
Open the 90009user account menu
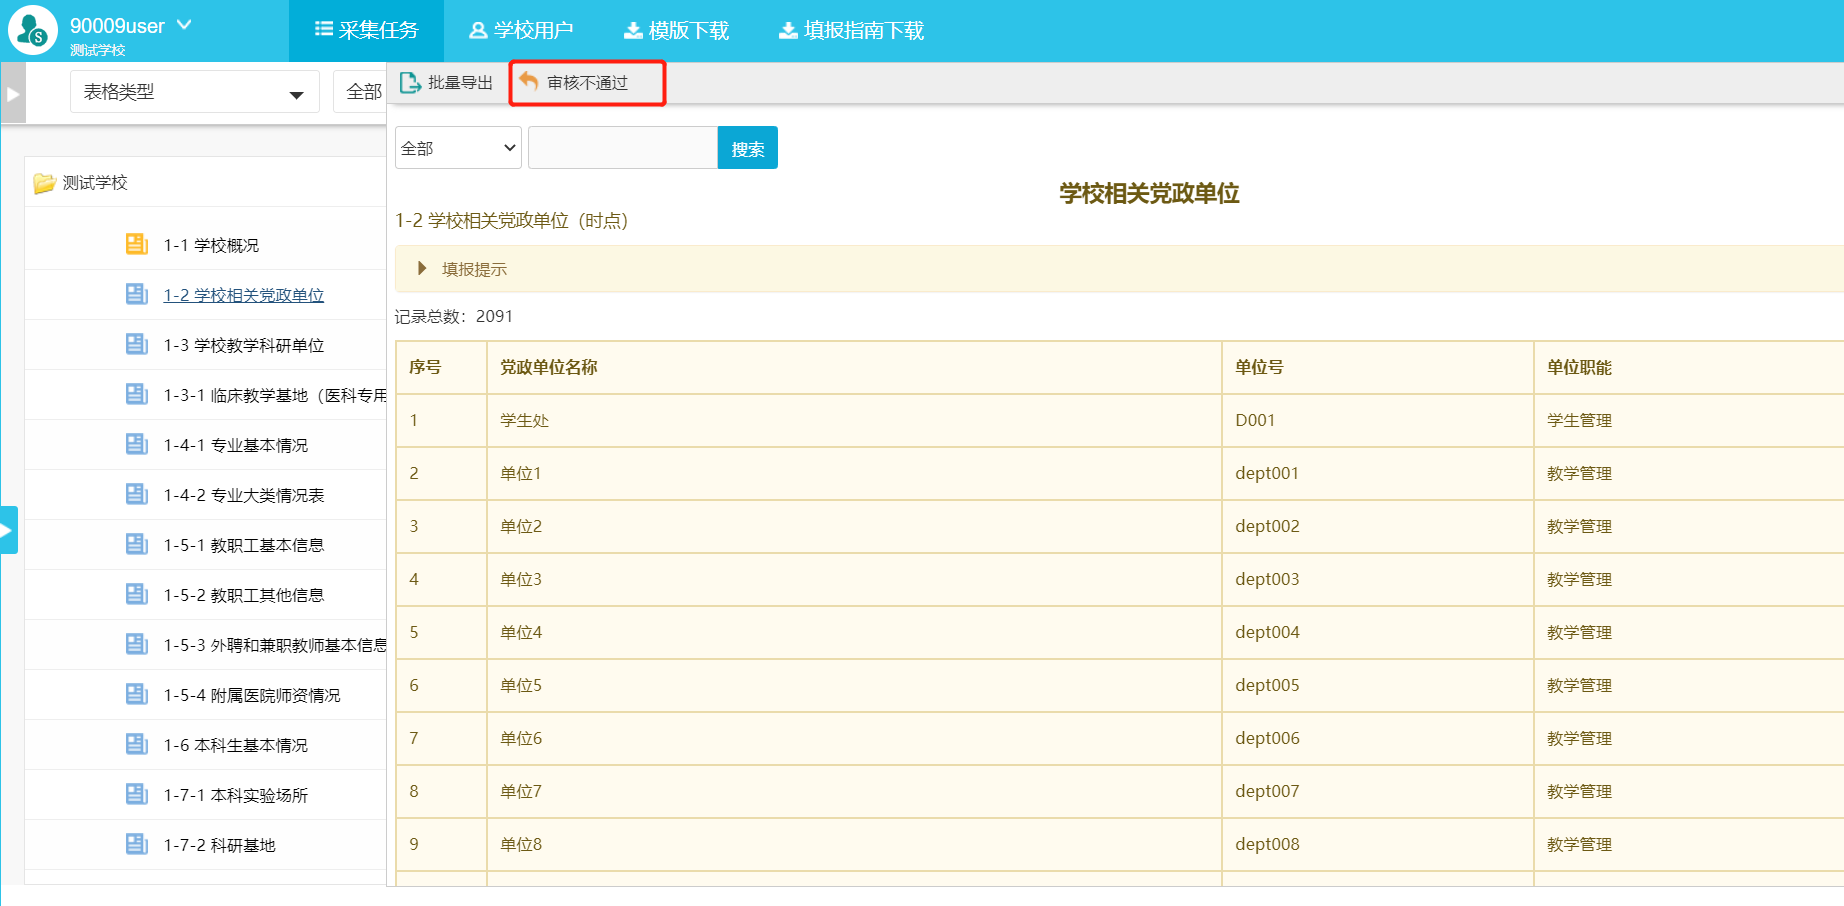[130, 26]
